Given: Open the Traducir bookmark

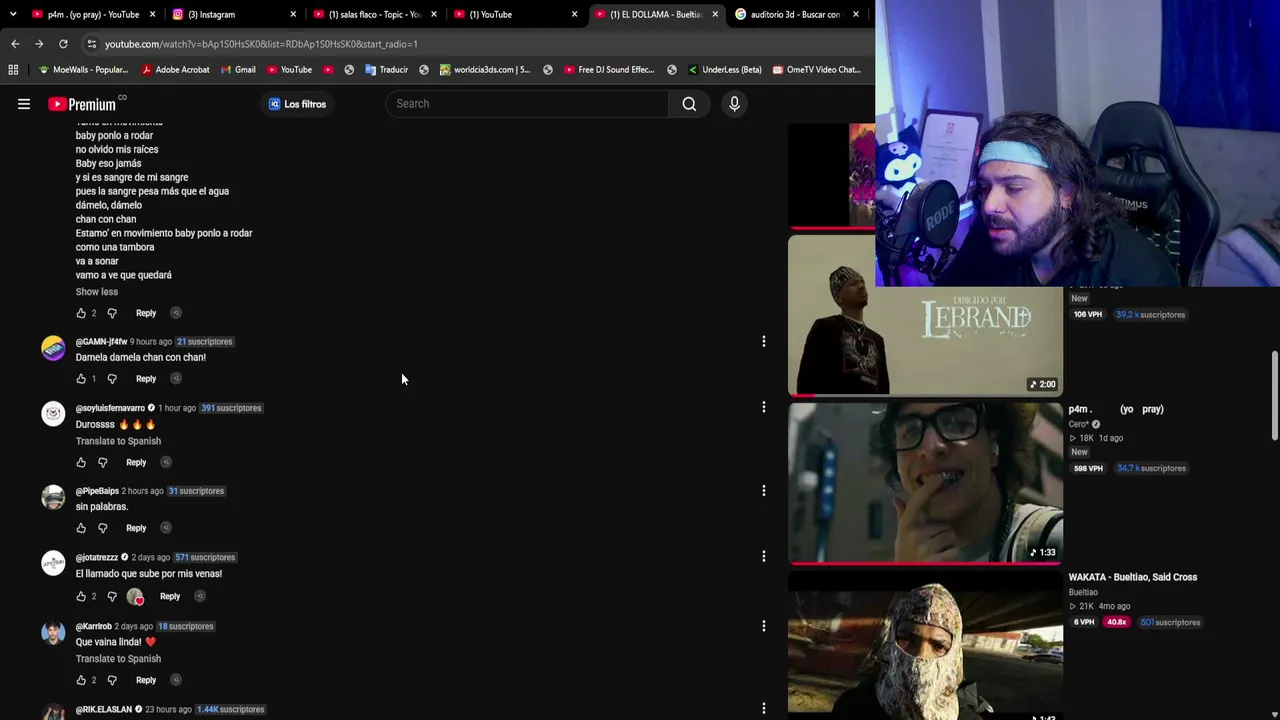Looking at the screenshot, I should pyautogui.click(x=386, y=70).
